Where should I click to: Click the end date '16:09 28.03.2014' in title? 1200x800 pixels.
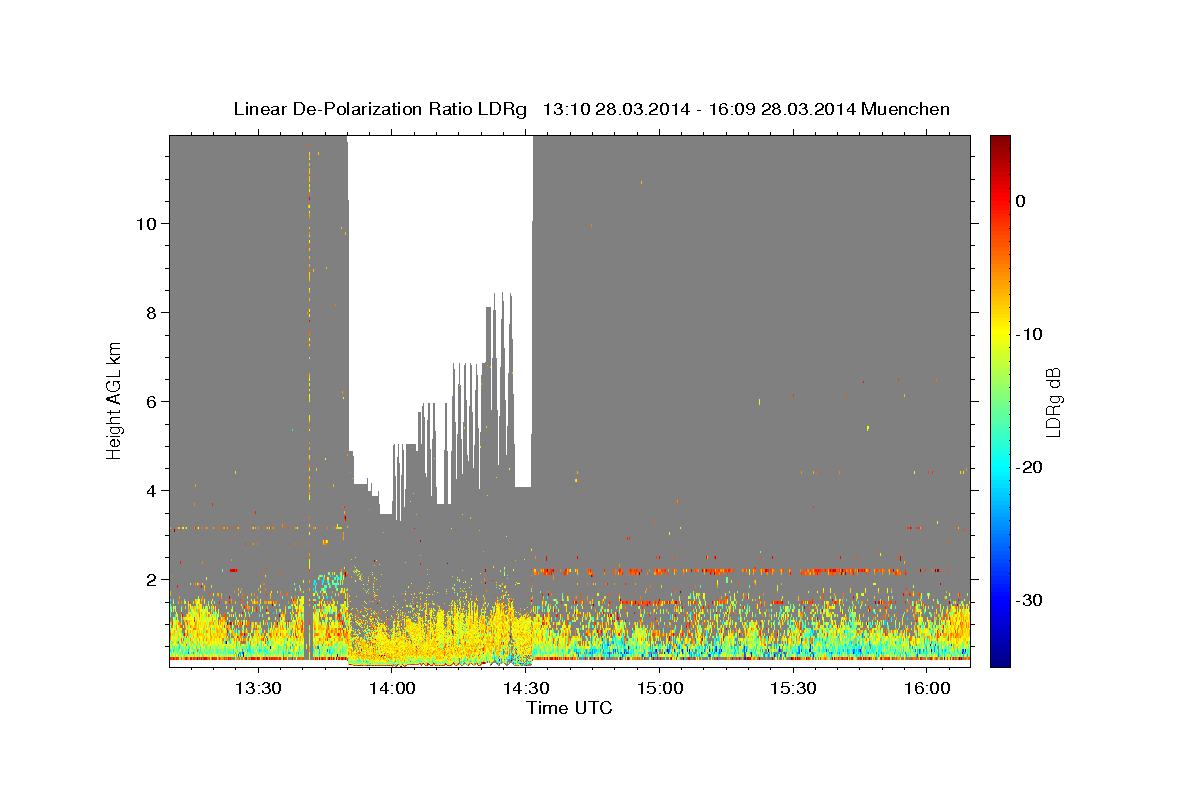coord(781,109)
